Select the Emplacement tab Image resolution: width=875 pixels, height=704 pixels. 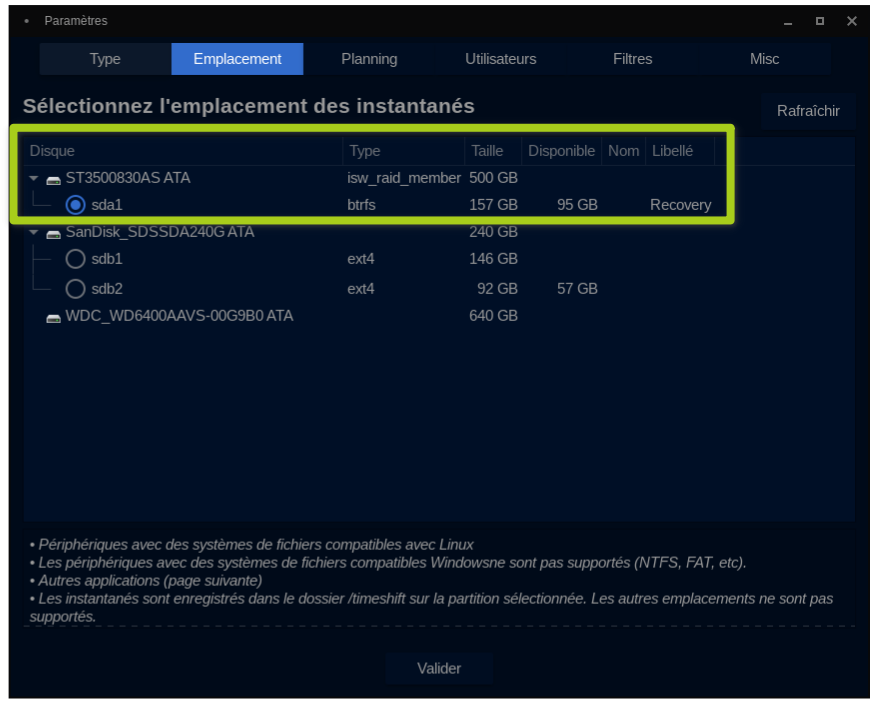[237, 59]
